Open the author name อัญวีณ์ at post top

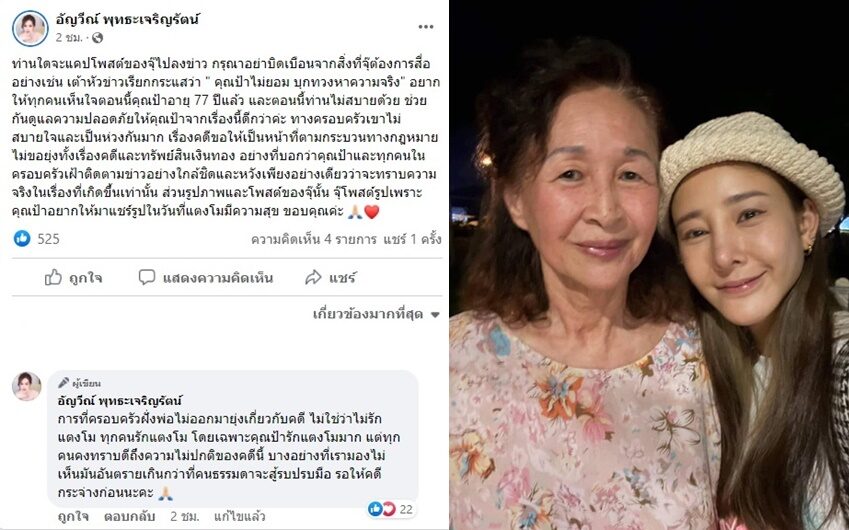128,20
